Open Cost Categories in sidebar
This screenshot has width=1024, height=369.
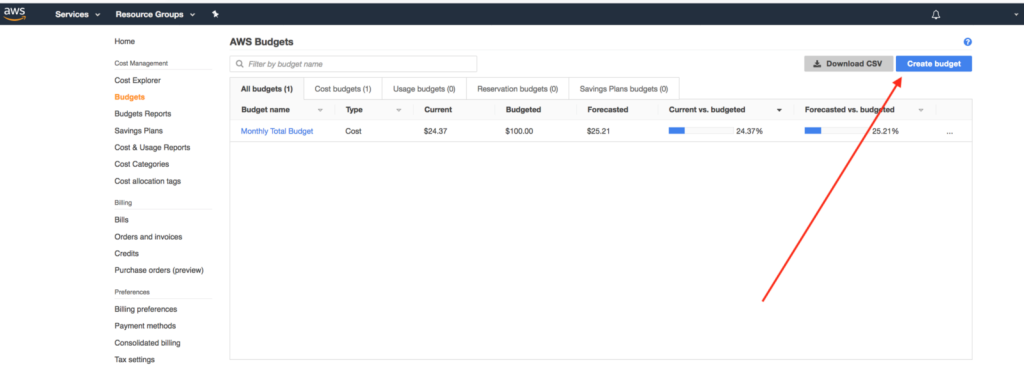pos(142,164)
